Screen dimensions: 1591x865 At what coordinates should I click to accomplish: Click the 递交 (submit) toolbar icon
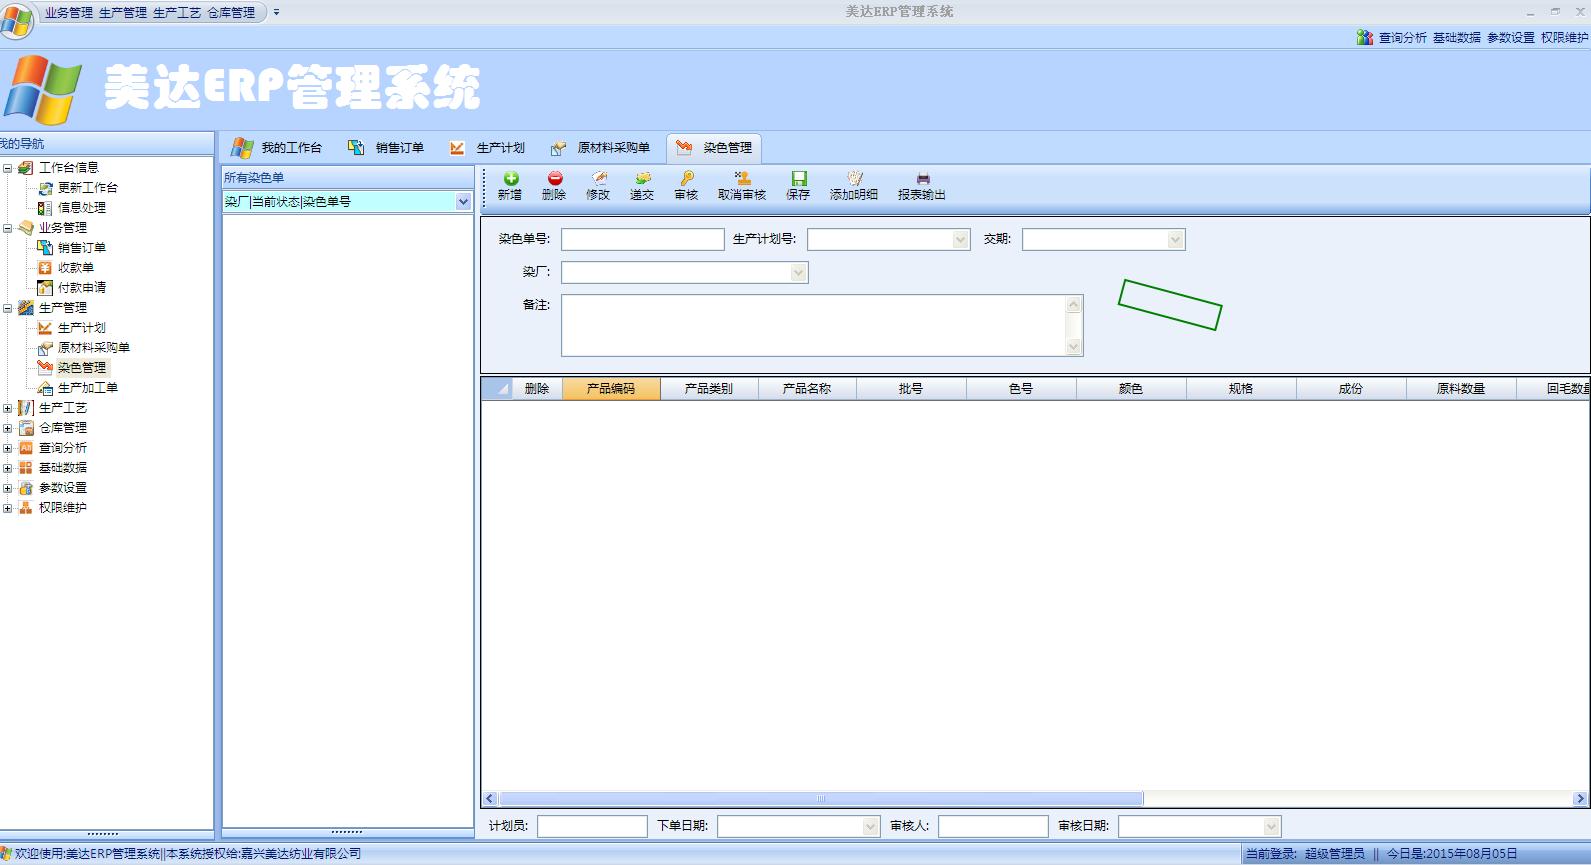642,178
